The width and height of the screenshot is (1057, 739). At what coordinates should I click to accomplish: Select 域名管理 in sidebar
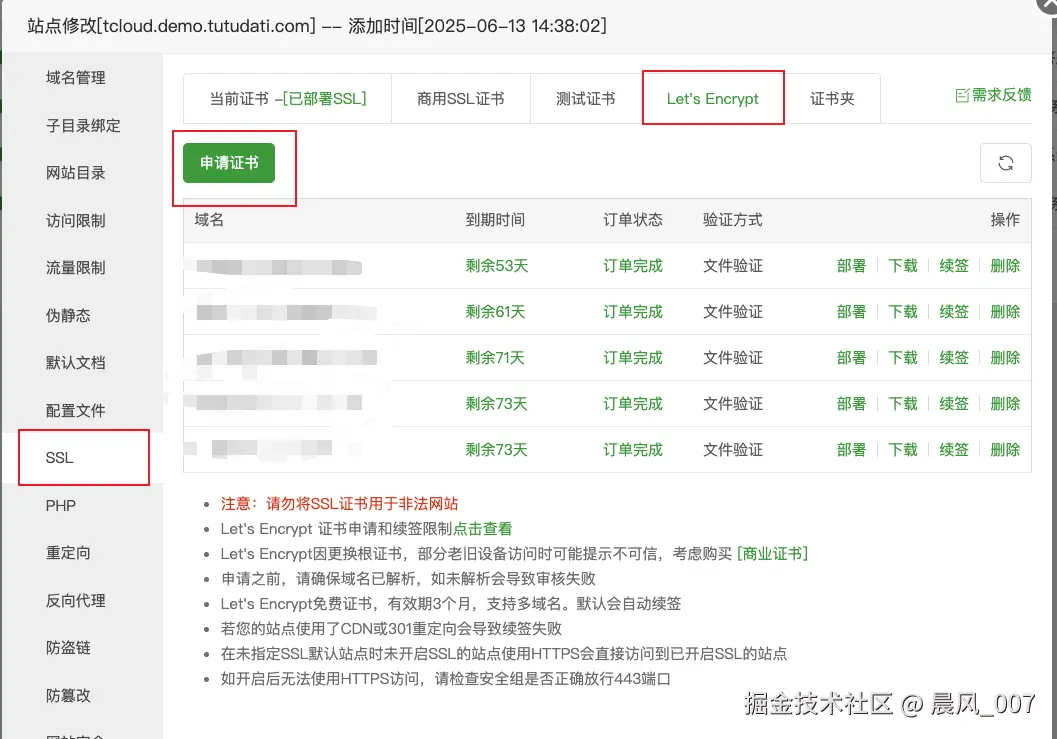[76, 78]
